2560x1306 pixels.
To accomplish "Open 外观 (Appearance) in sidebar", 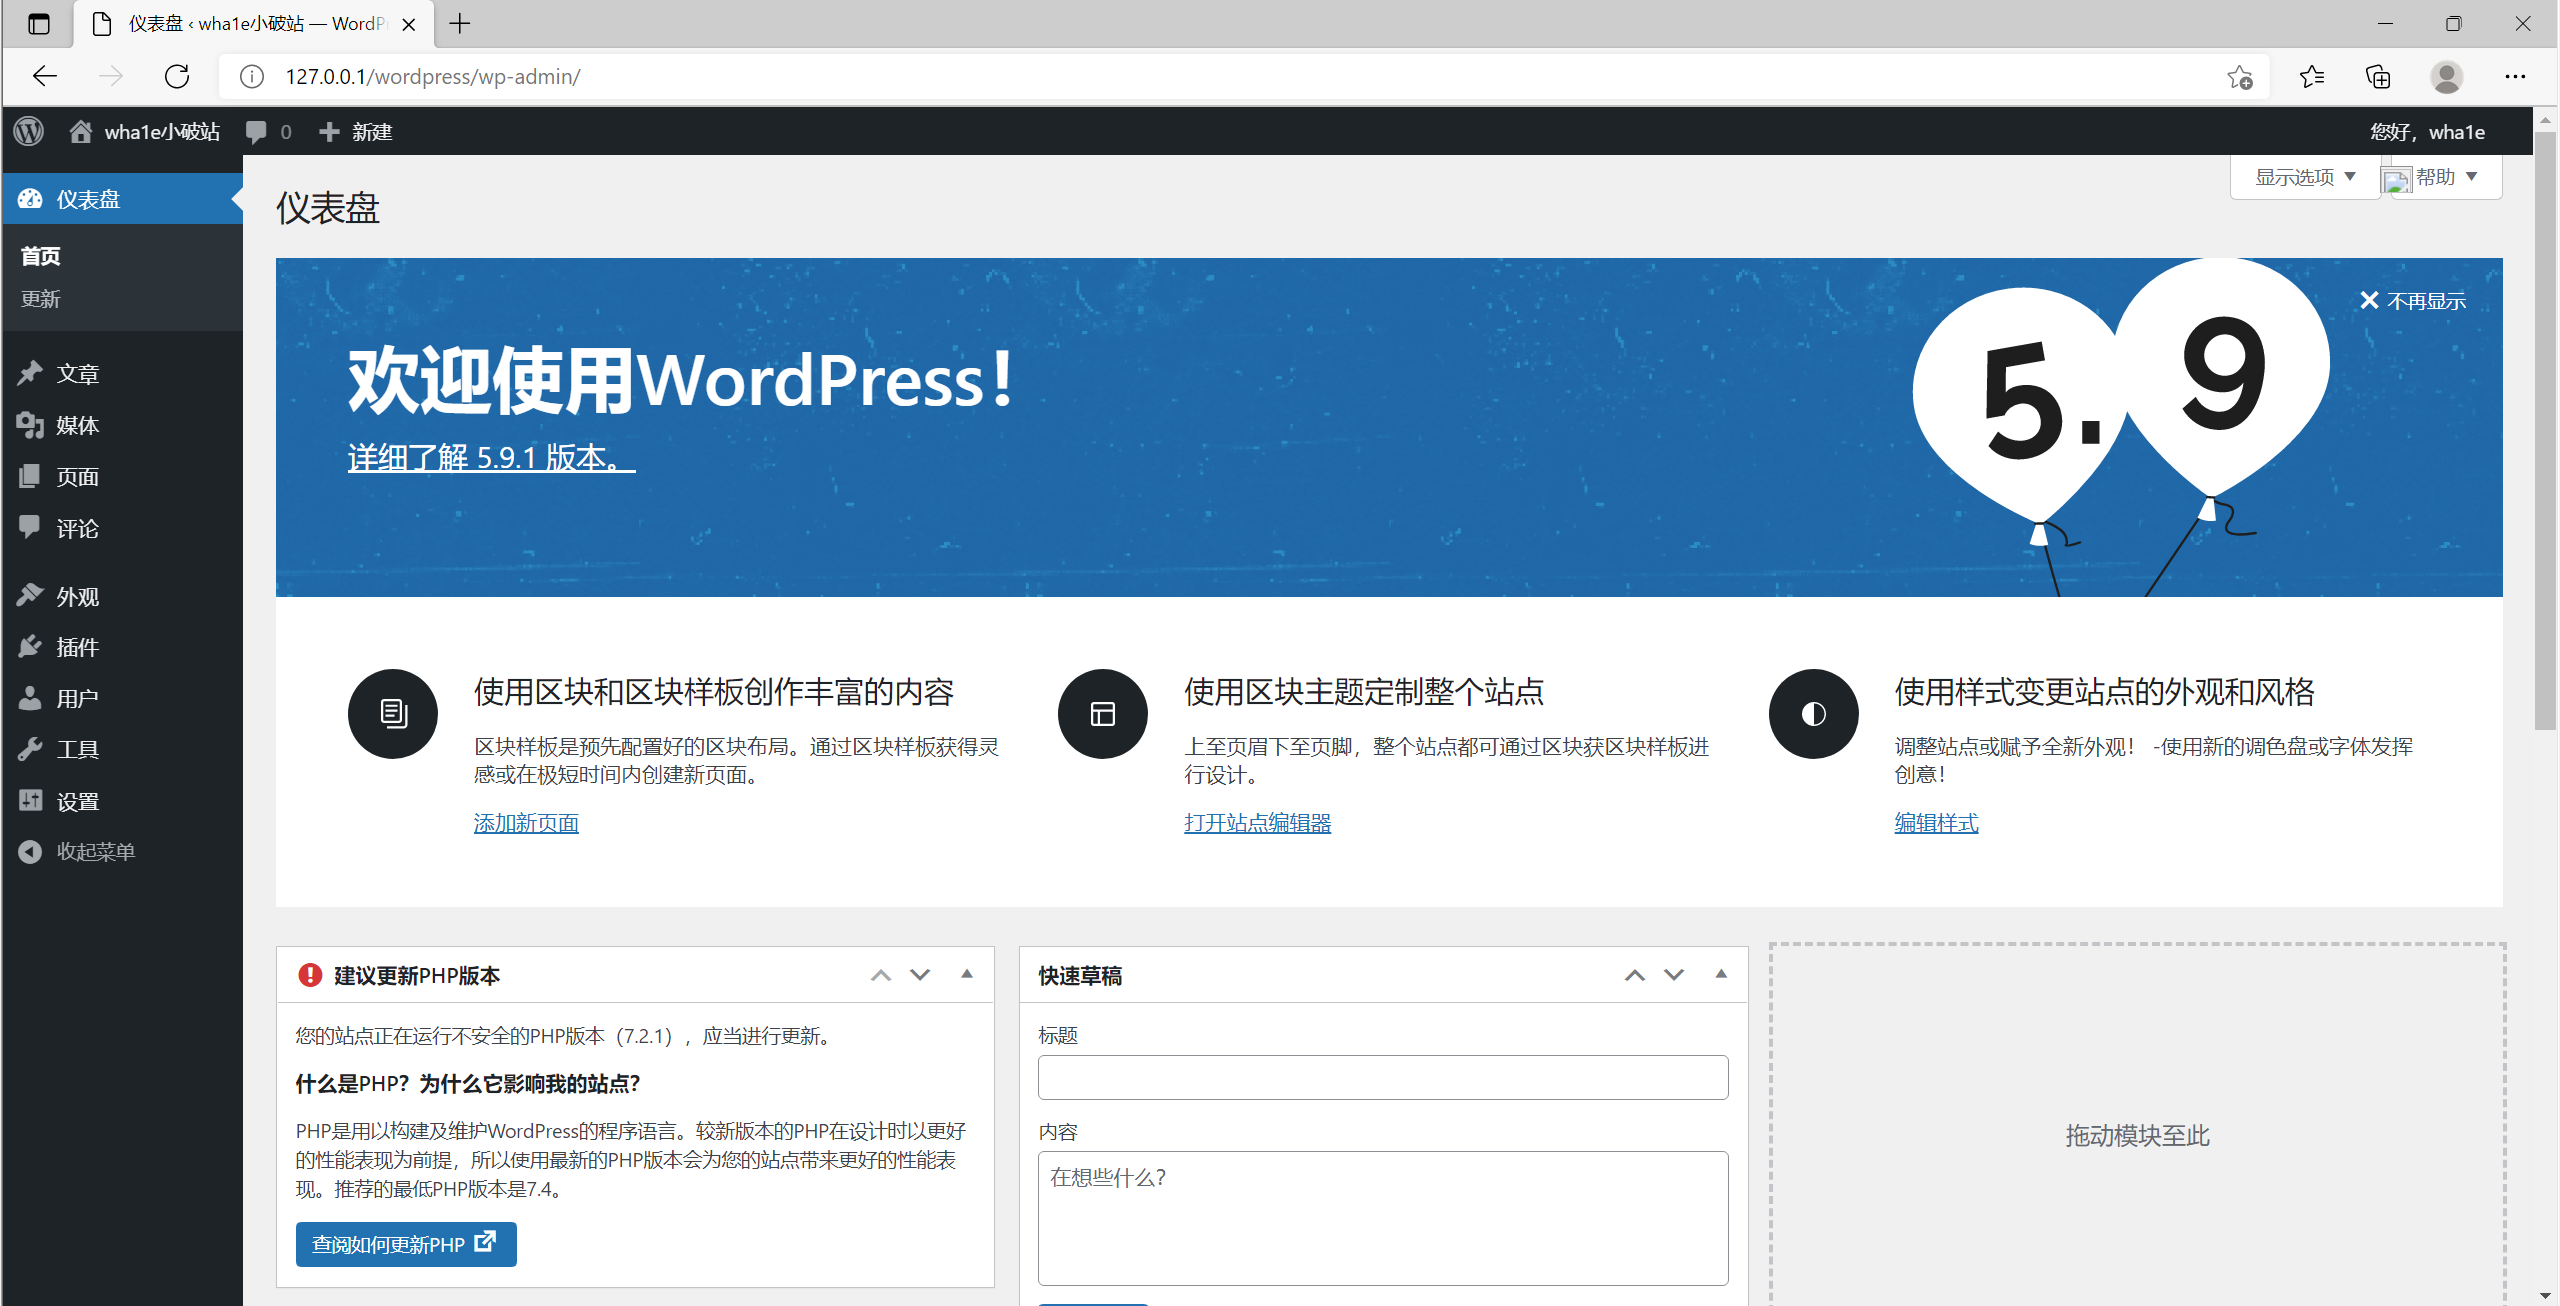I will (77, 596).
